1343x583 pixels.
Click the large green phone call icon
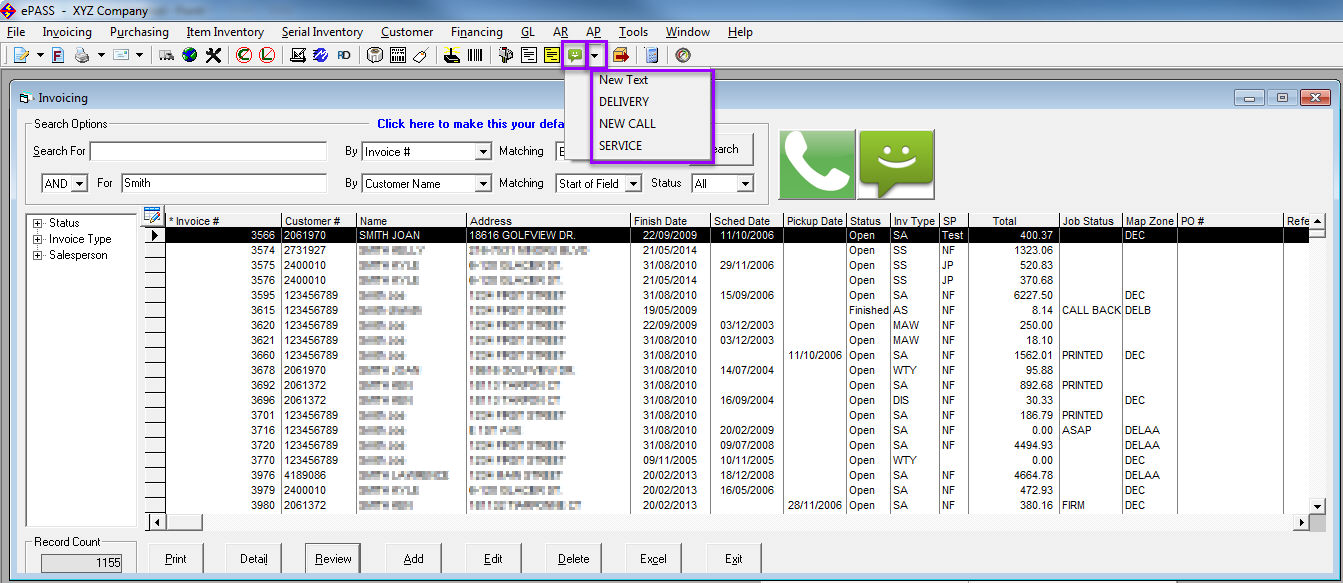pyautogui.click(x=817, y=165)
